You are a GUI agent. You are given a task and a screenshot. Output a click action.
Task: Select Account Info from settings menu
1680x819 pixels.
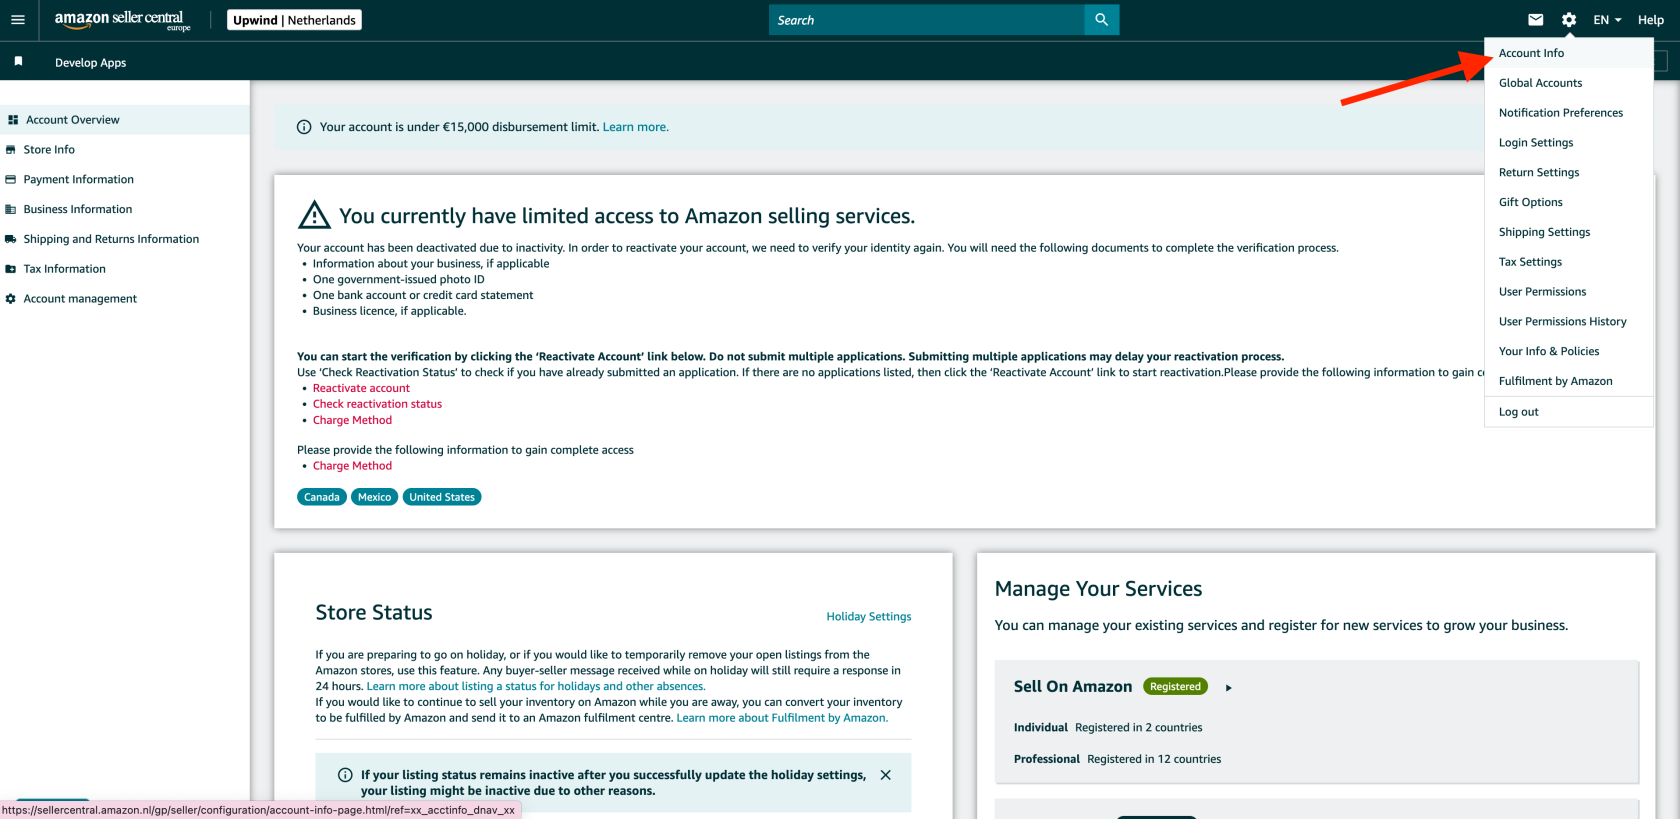coord(1531,53)
